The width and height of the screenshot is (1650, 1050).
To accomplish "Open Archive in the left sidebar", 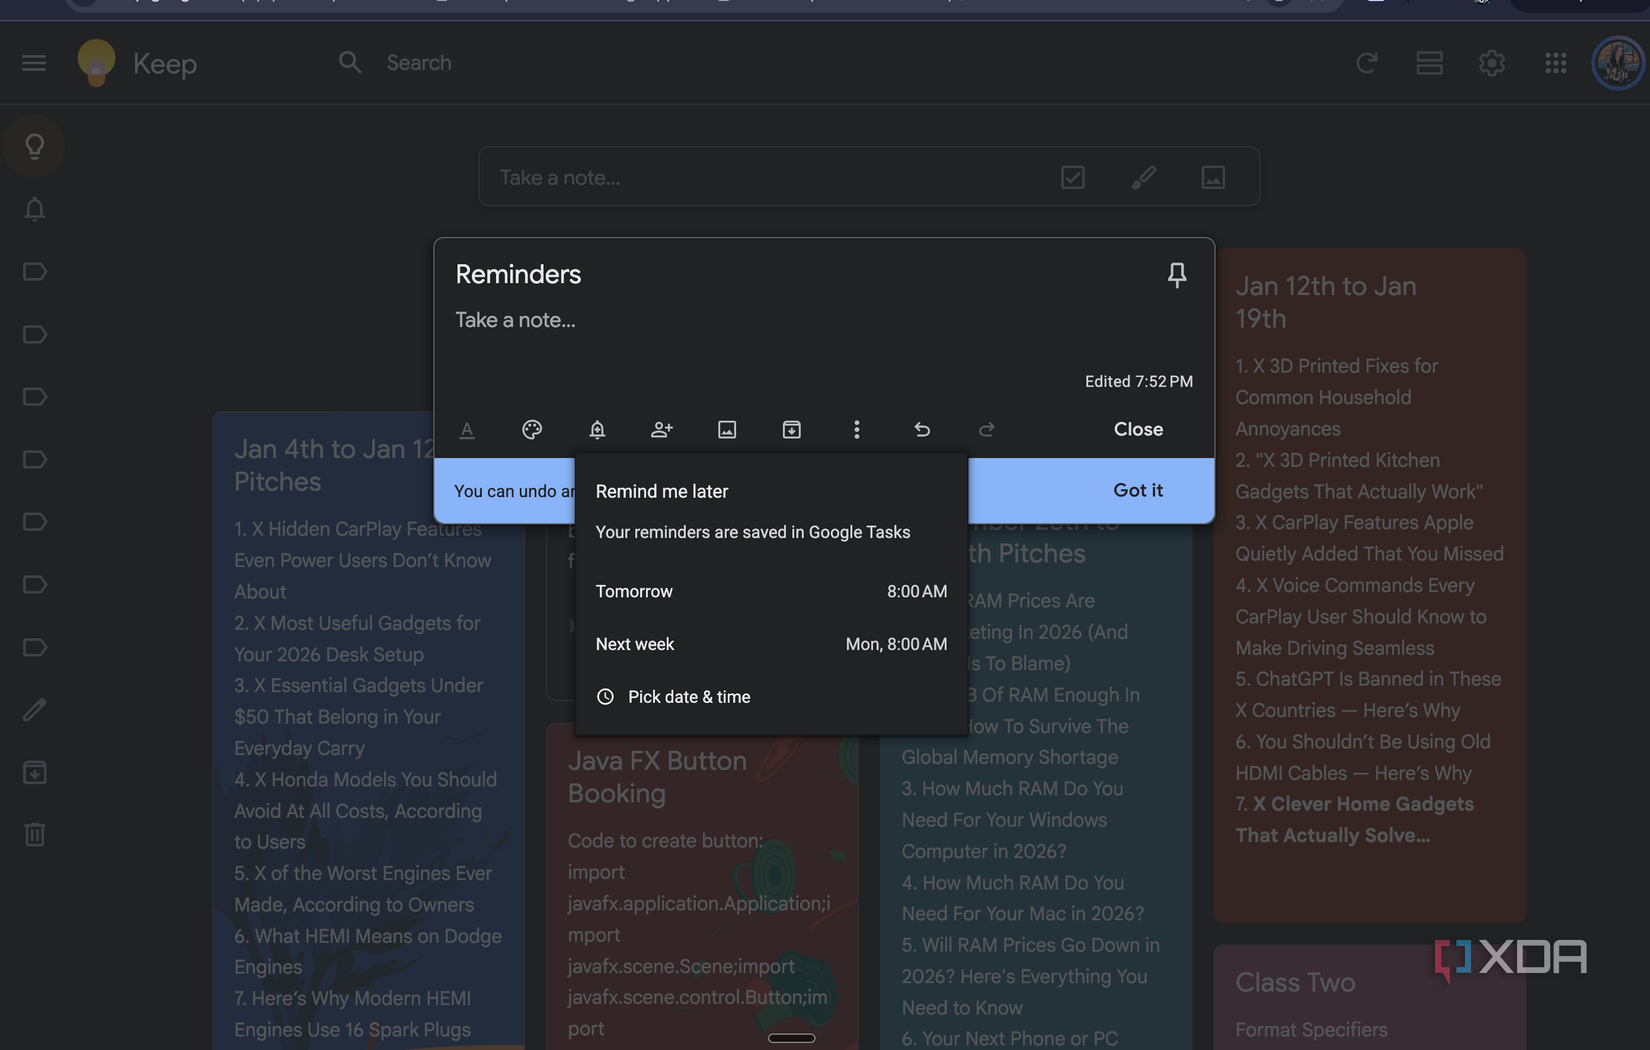I will (x=35, y=772).
